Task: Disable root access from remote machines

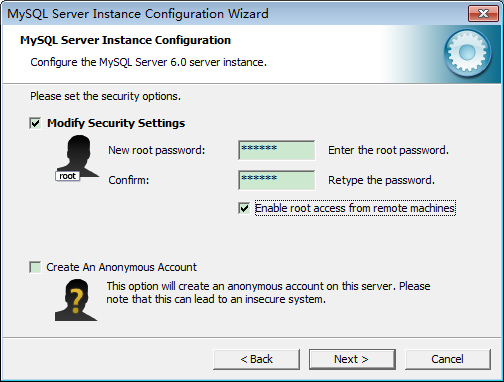Action: coord(244,208)
